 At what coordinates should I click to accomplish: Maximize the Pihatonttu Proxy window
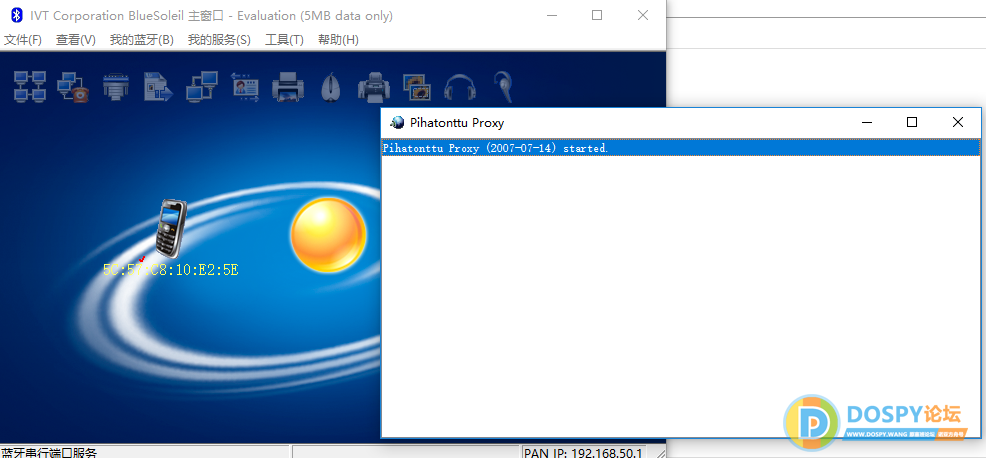point(912,123)
